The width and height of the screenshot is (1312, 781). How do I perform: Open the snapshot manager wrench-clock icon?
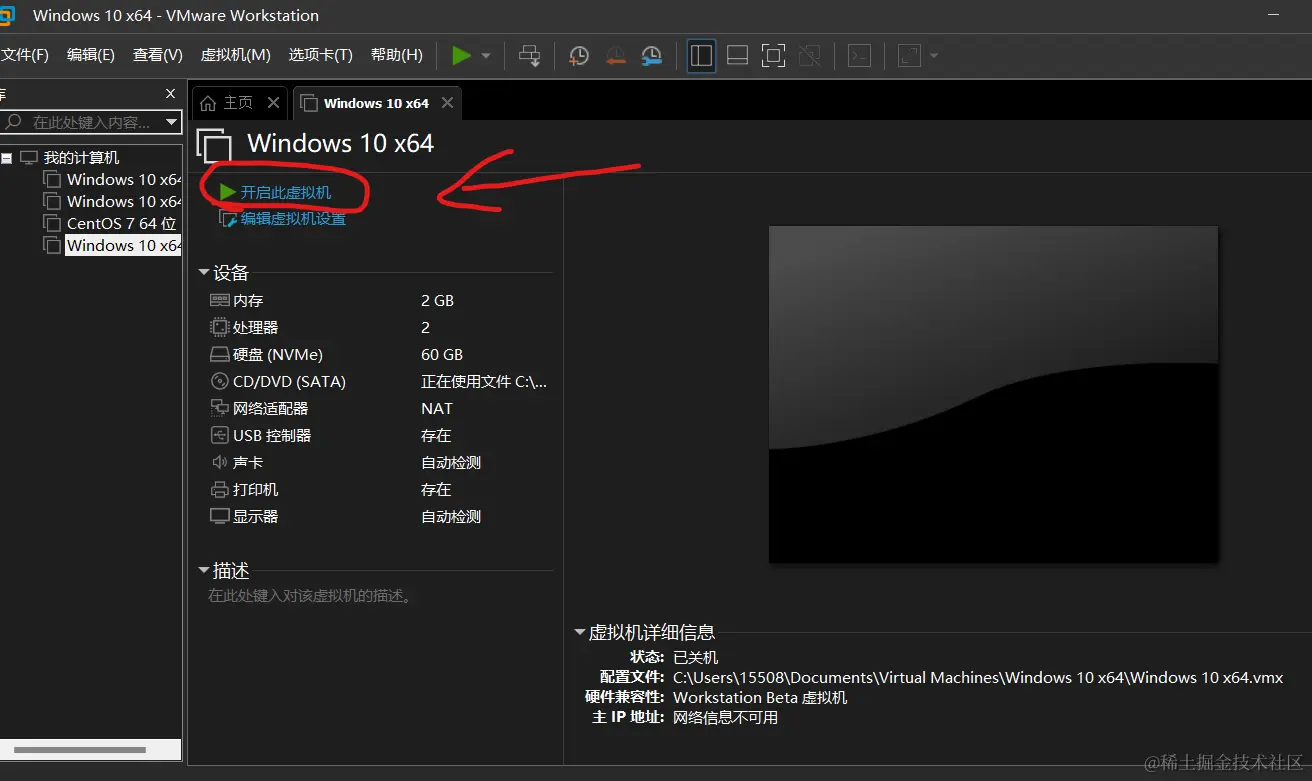pyautogui.click(x=652, y=56)
